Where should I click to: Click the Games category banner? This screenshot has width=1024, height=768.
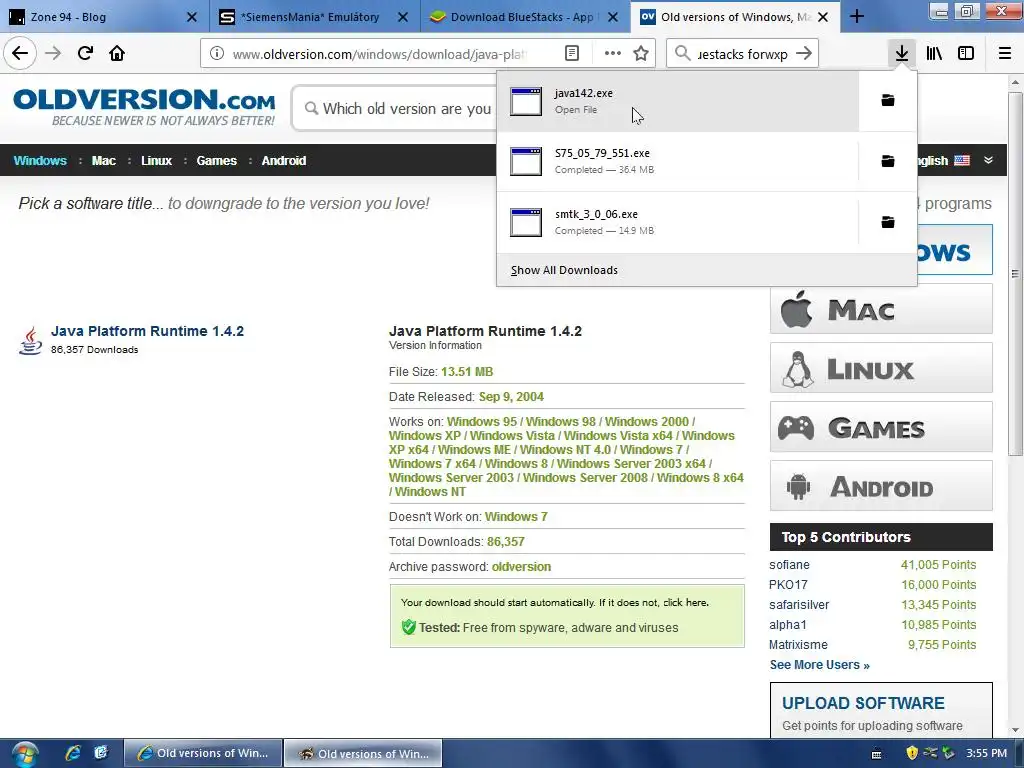click(x=881, y=427)
